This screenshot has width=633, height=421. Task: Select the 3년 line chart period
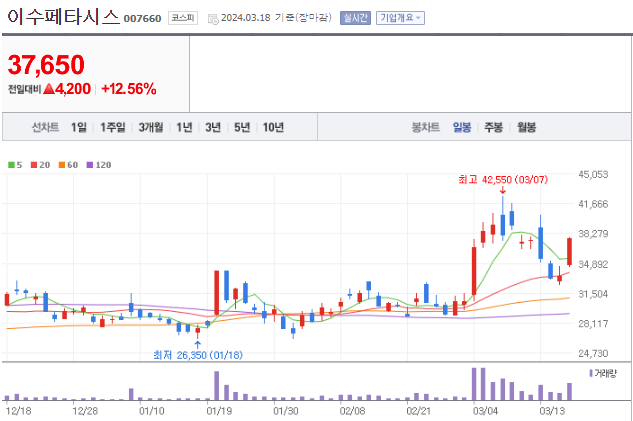pos(213,128)
